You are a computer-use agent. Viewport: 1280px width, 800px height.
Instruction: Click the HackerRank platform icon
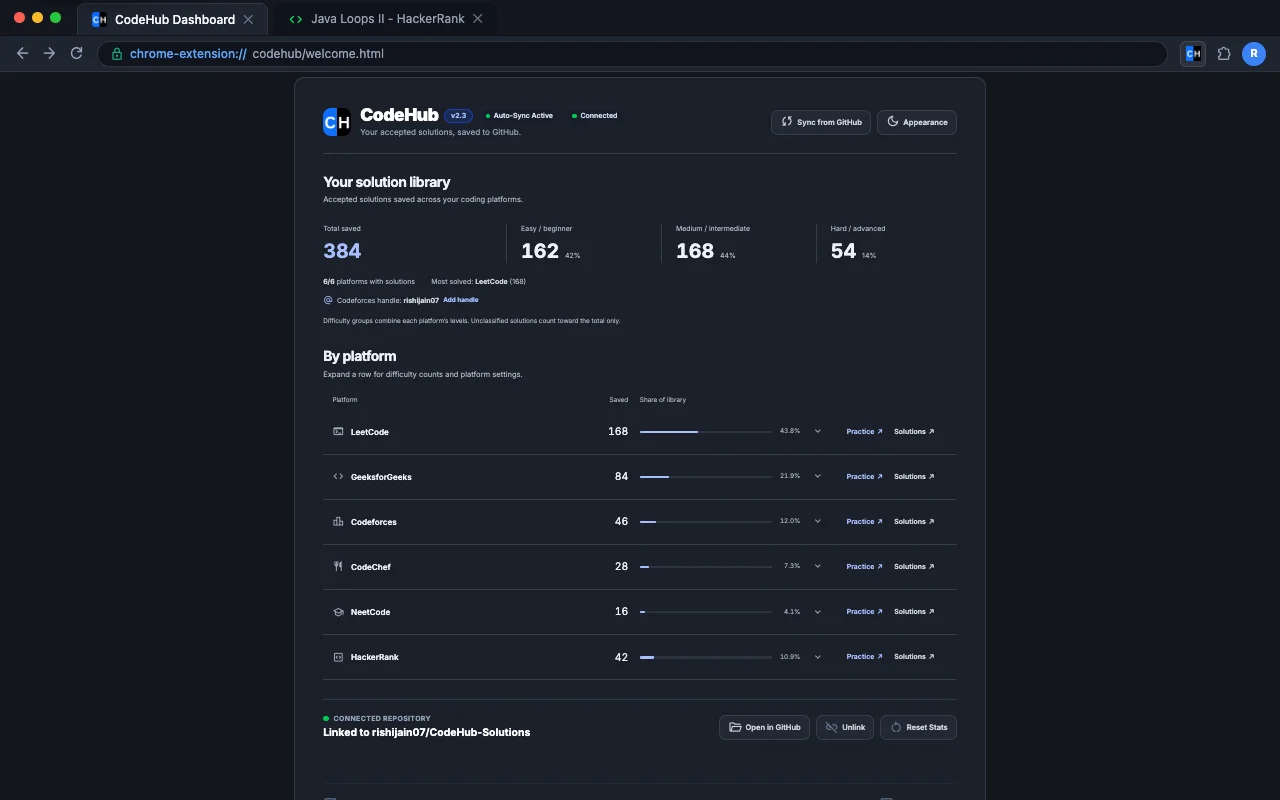coord(338,657)
